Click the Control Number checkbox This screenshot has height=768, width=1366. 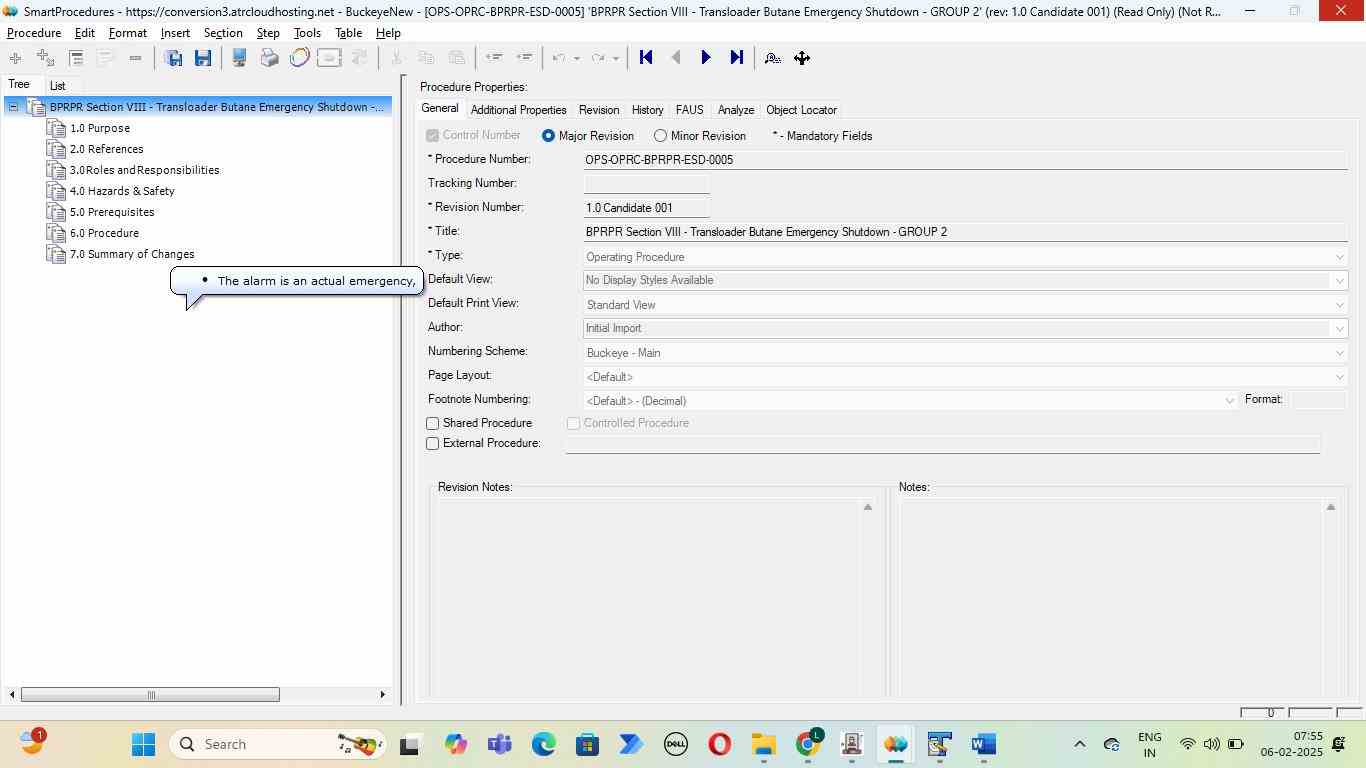[433, 136]
